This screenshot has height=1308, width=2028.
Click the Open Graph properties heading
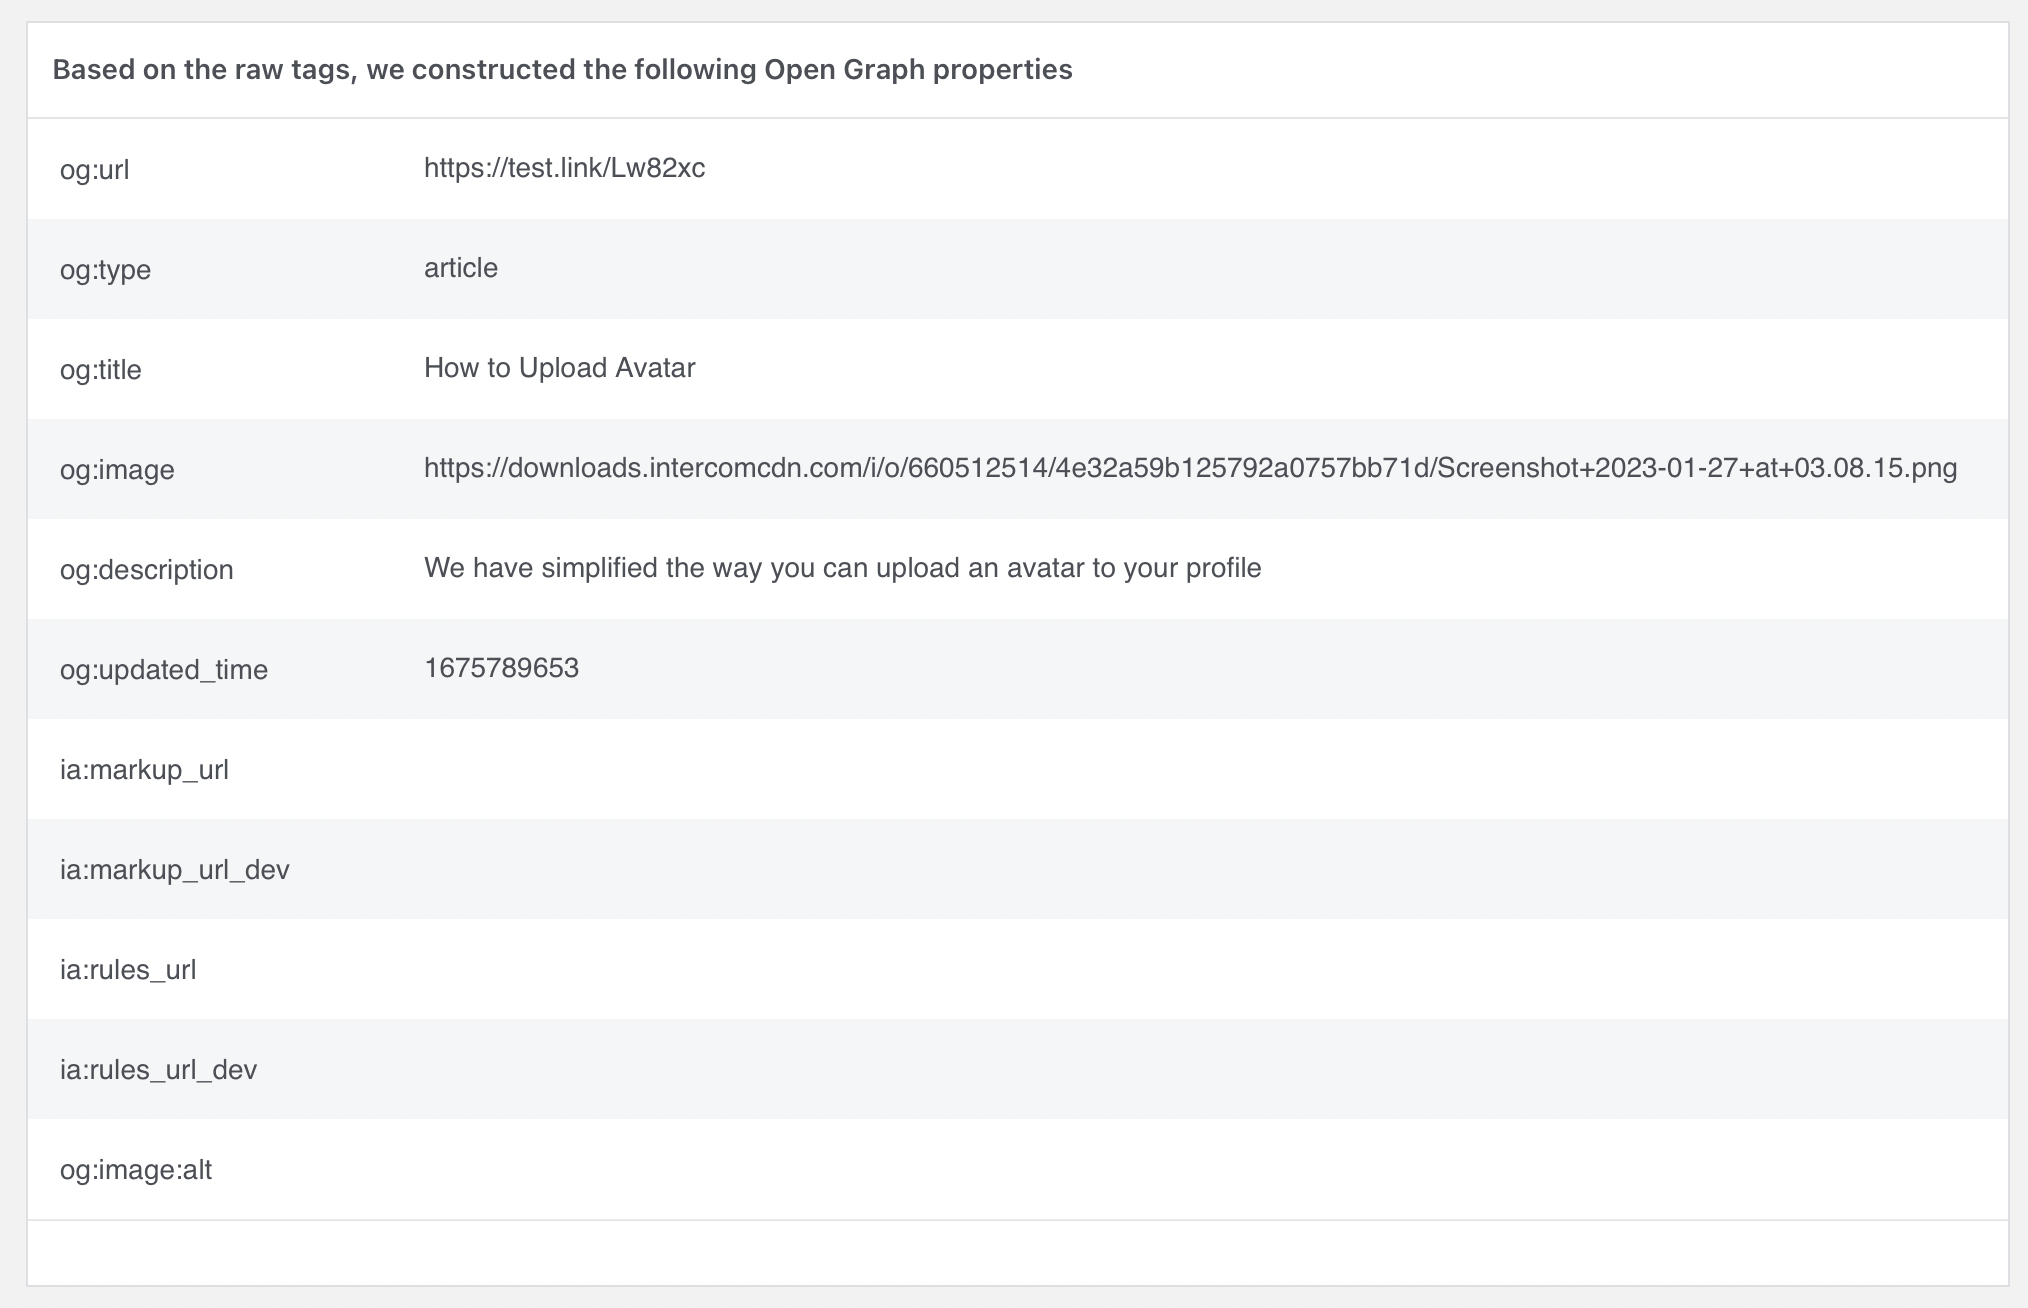[562, 70]
